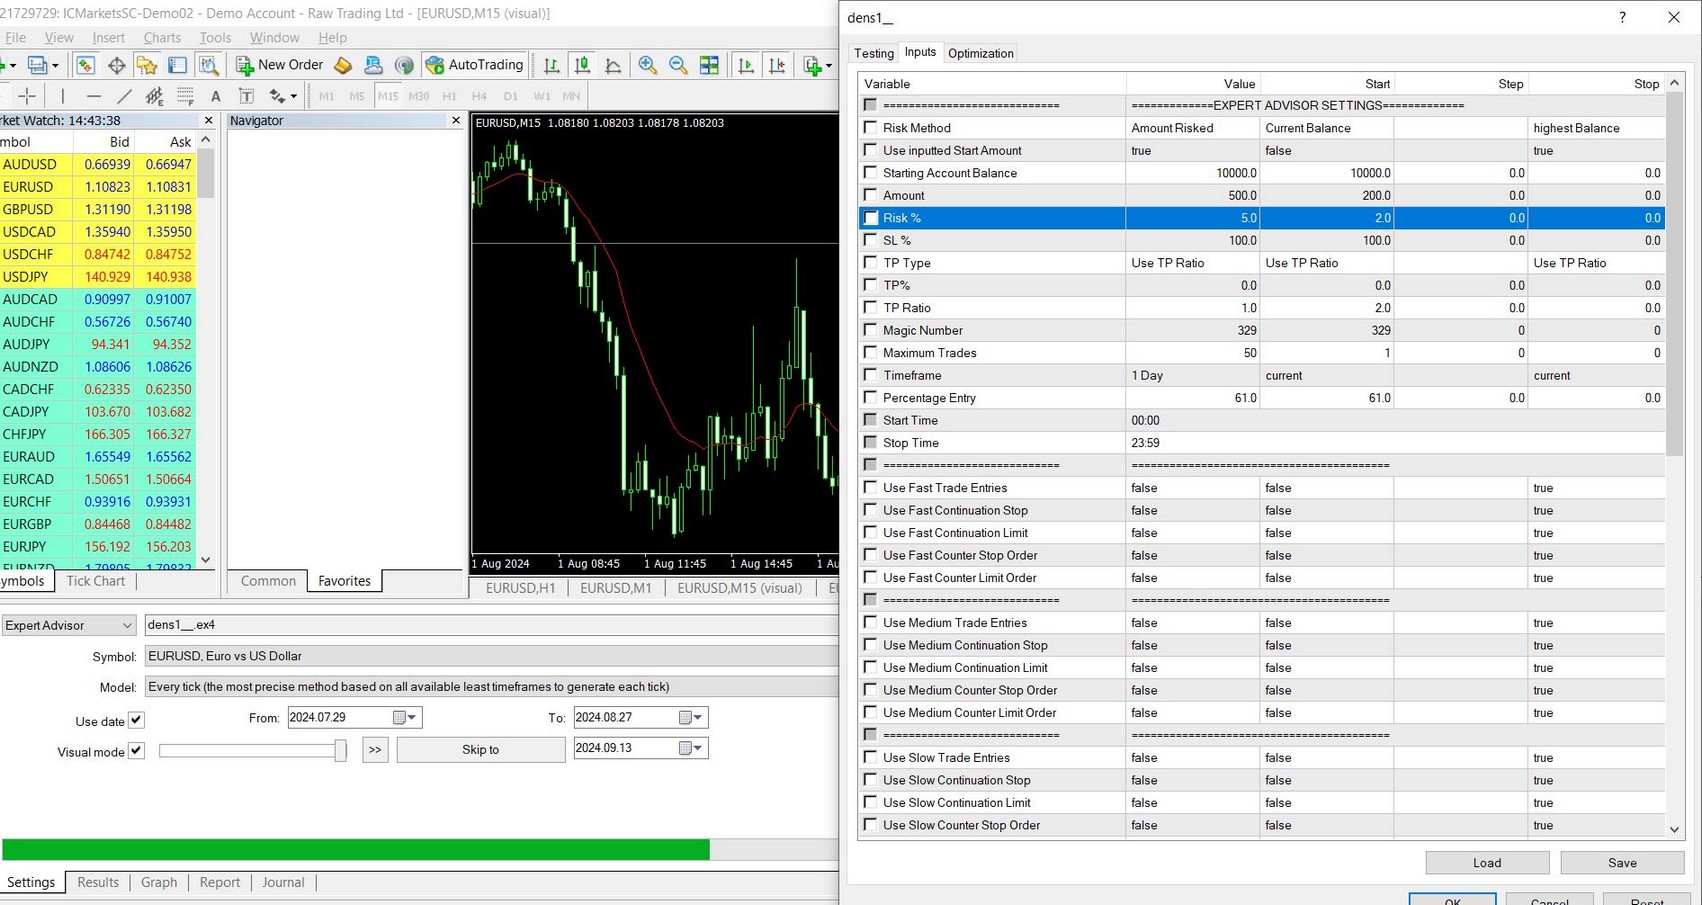
Task: Click the Load button
Action: (1486, 863)
